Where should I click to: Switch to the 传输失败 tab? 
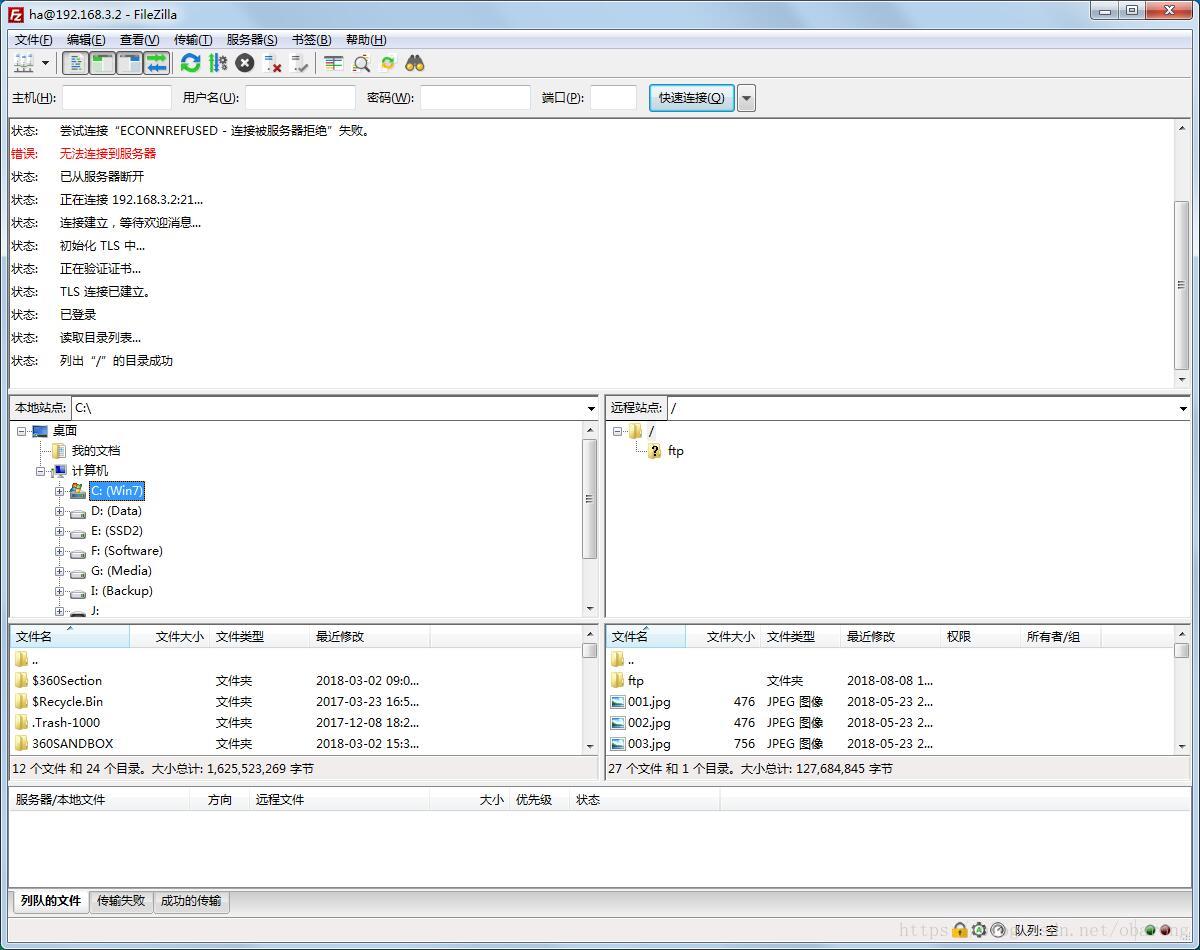[121, 901]
